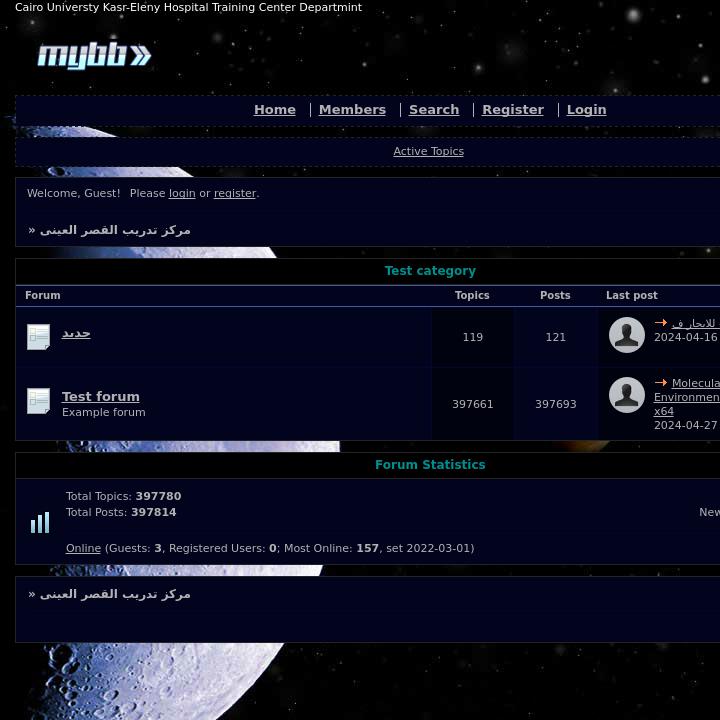Viewport: 720px width, 720px height.
Task: Open the جديد forum
Action: coord(76,333)
